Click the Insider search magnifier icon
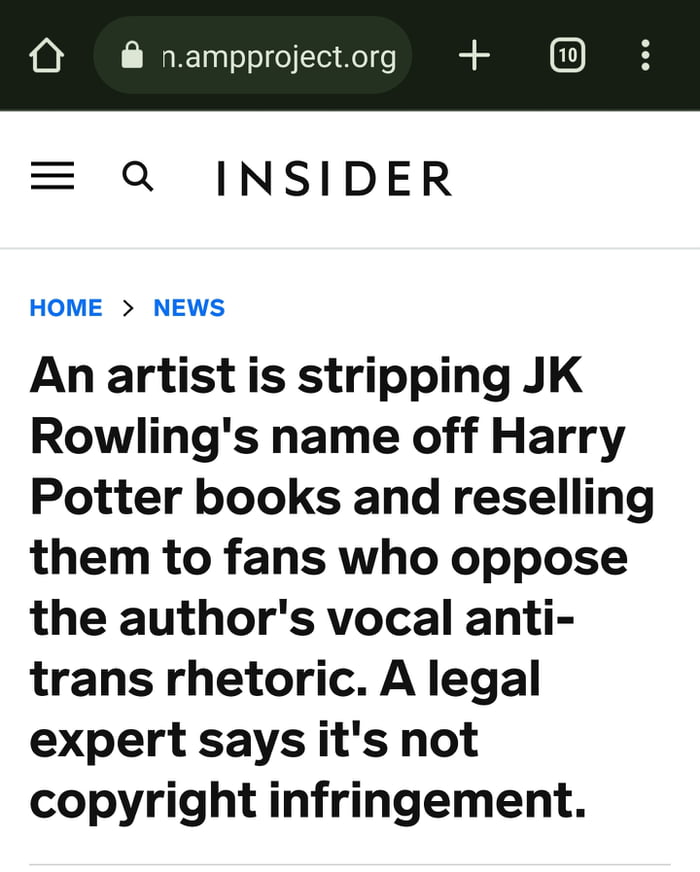700x872 pixels. [x=138, y=177]
